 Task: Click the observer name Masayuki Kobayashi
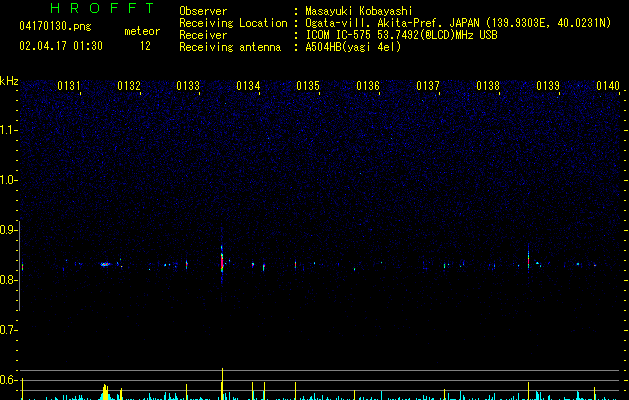pyautogui.click(x=359, y=11)
